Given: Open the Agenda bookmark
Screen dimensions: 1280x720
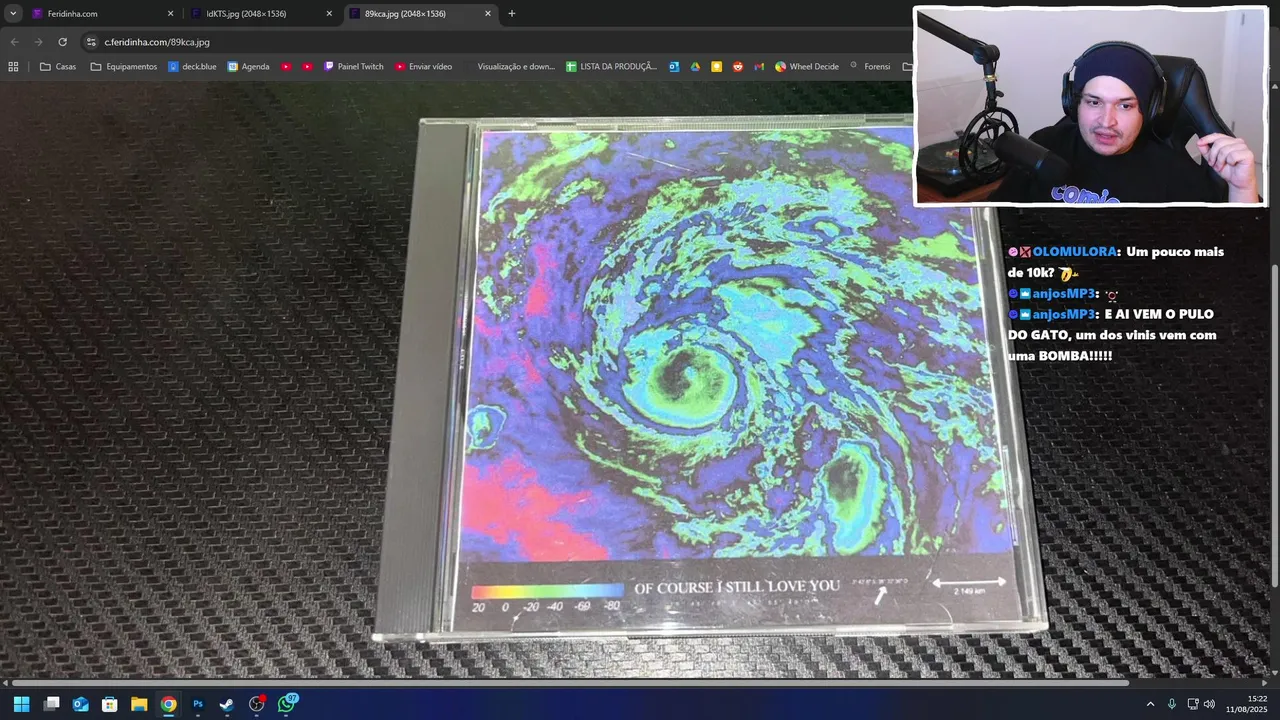Looking at the screenshot, I should pos(248,67).
